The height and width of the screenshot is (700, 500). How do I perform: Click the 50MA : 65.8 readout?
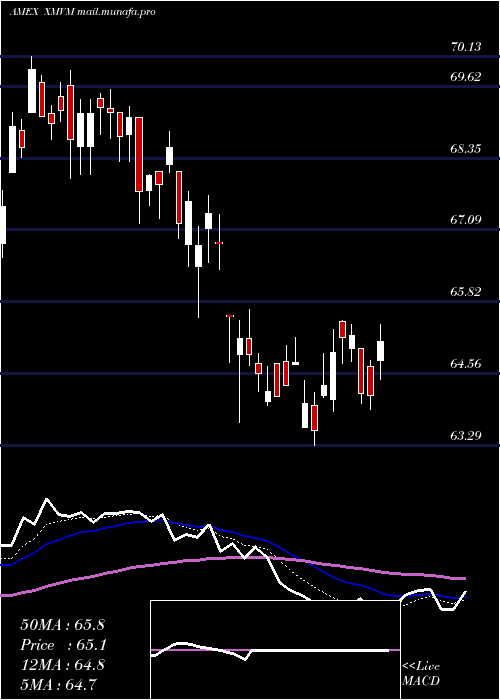click(x=62, y=625)
